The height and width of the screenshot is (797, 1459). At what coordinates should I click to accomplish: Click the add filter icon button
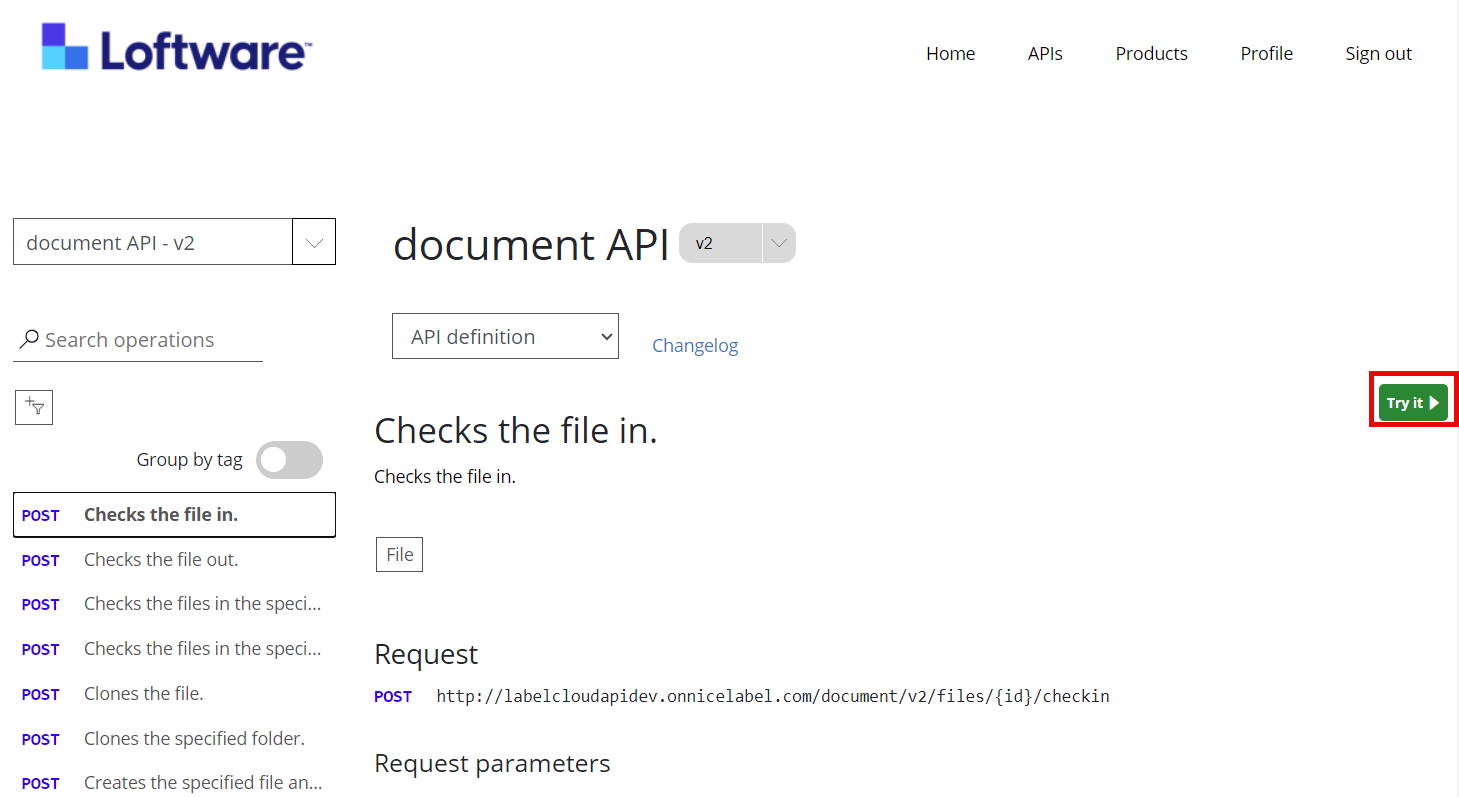coord(34,407)
